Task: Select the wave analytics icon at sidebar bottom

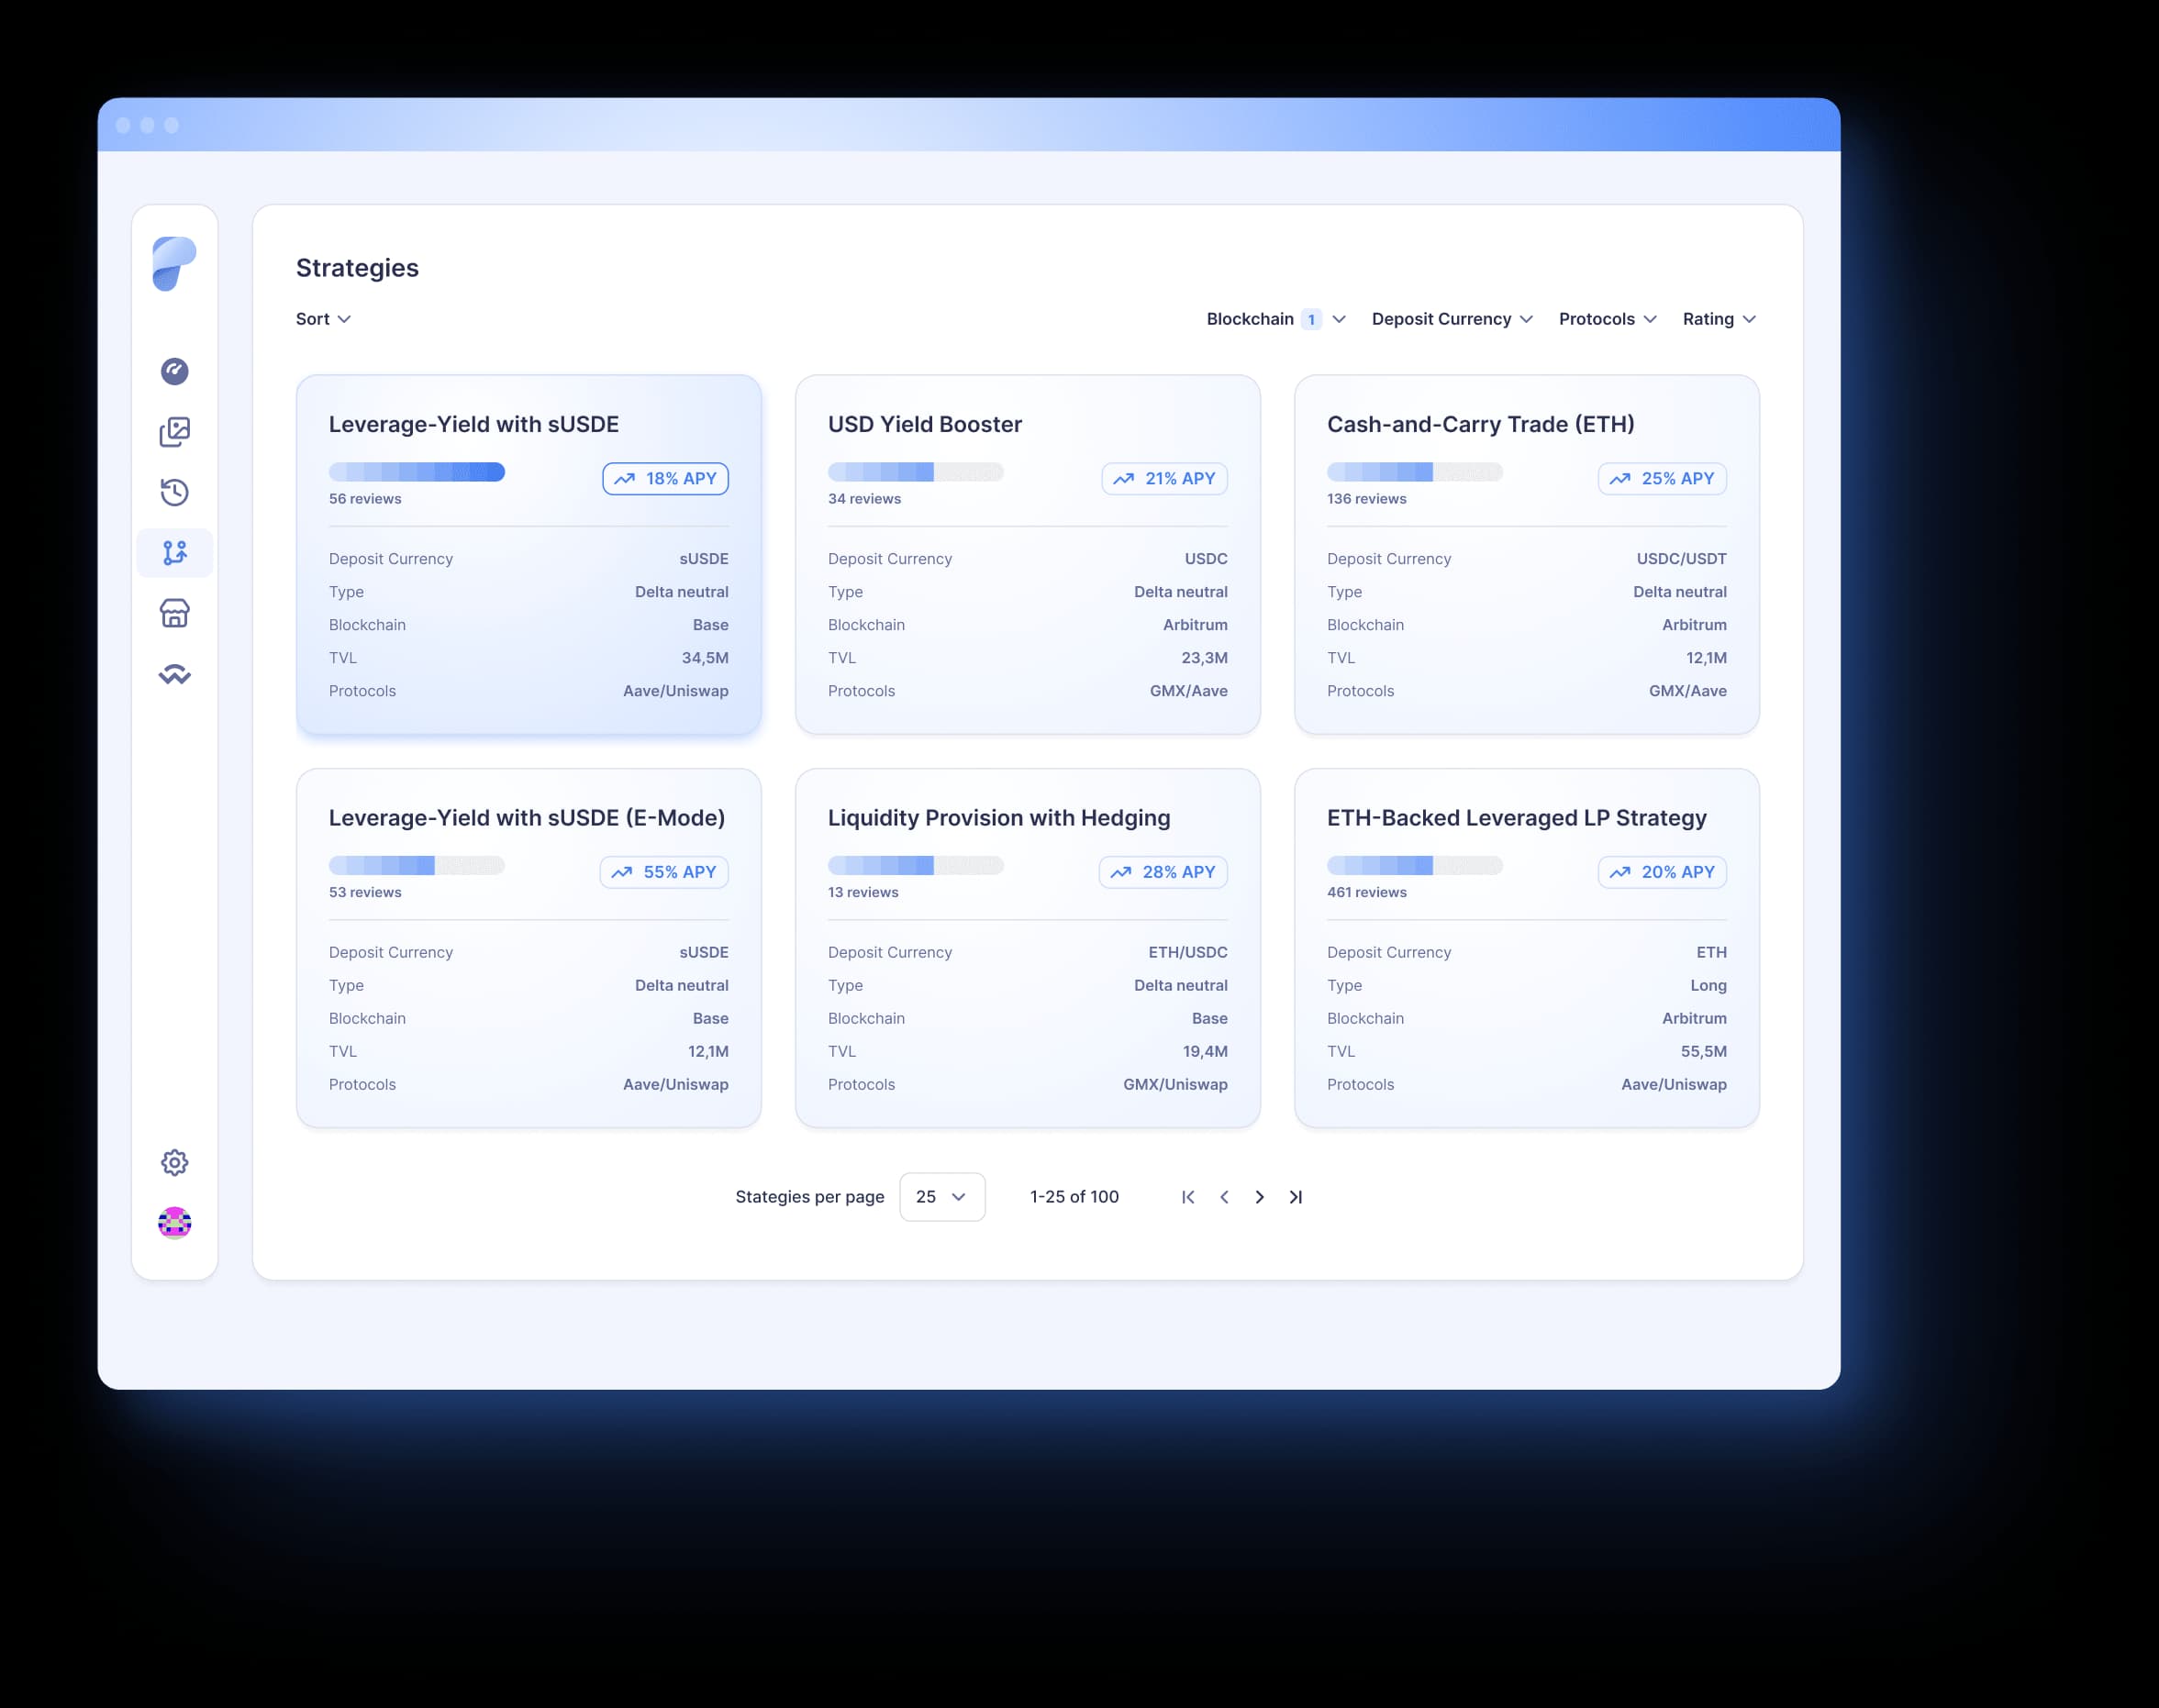Action: (175, 674)
